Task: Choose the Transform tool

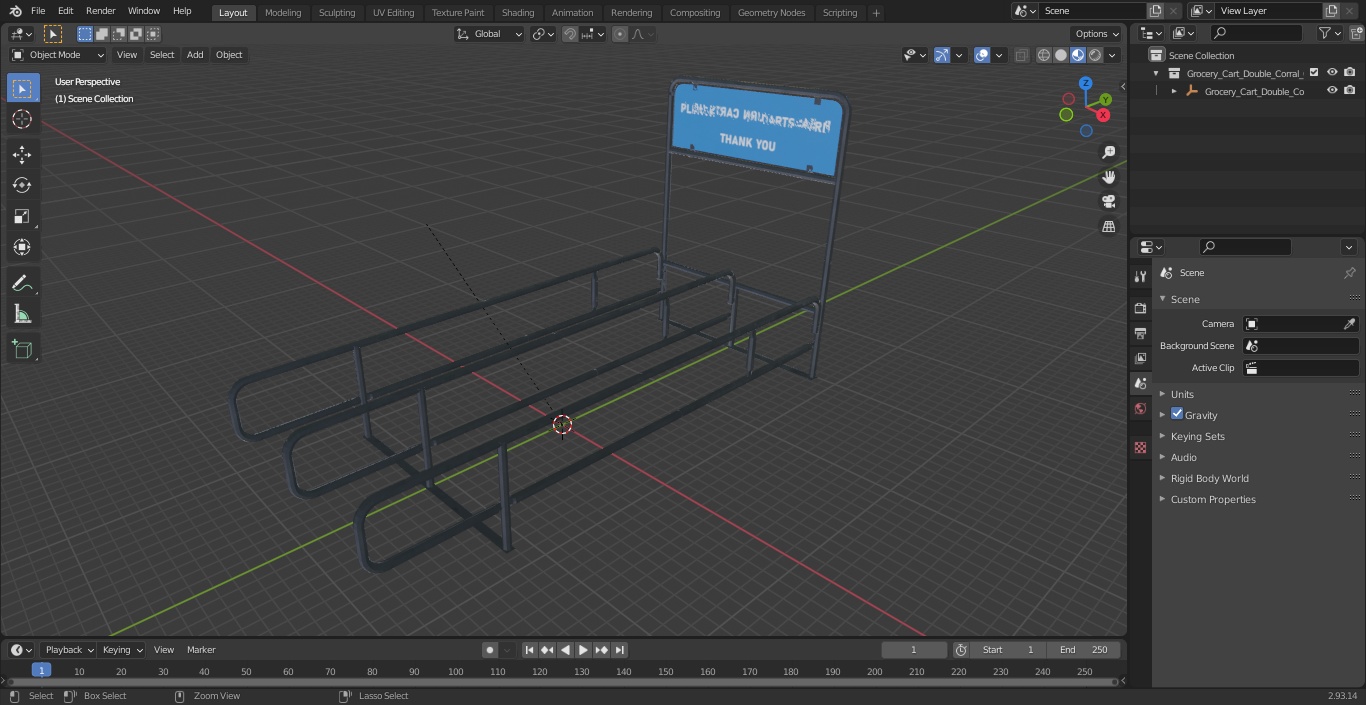Action: click(22, 247)
